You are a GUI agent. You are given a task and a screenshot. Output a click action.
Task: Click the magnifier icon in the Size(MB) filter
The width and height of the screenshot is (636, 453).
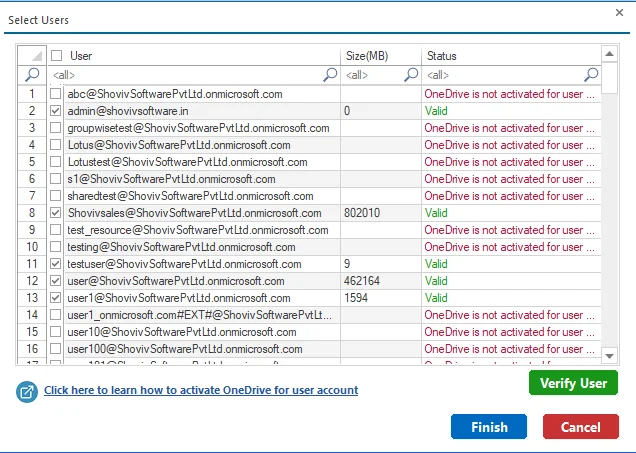[x=411, y=75]
